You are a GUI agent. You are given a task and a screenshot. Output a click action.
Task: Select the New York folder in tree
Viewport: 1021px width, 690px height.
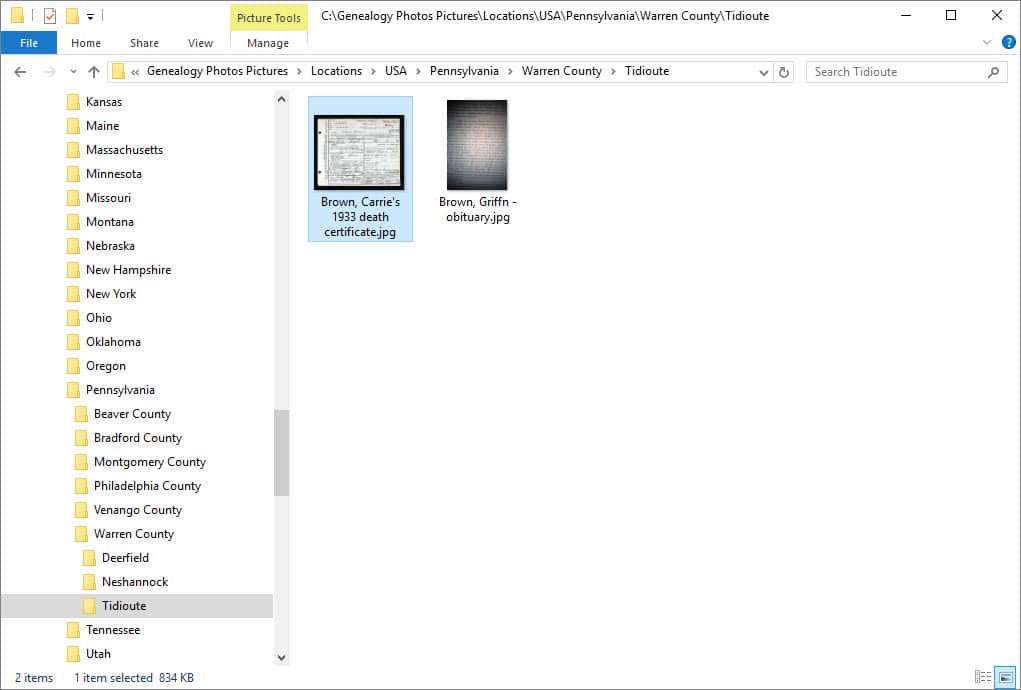[x=111, y=294]
